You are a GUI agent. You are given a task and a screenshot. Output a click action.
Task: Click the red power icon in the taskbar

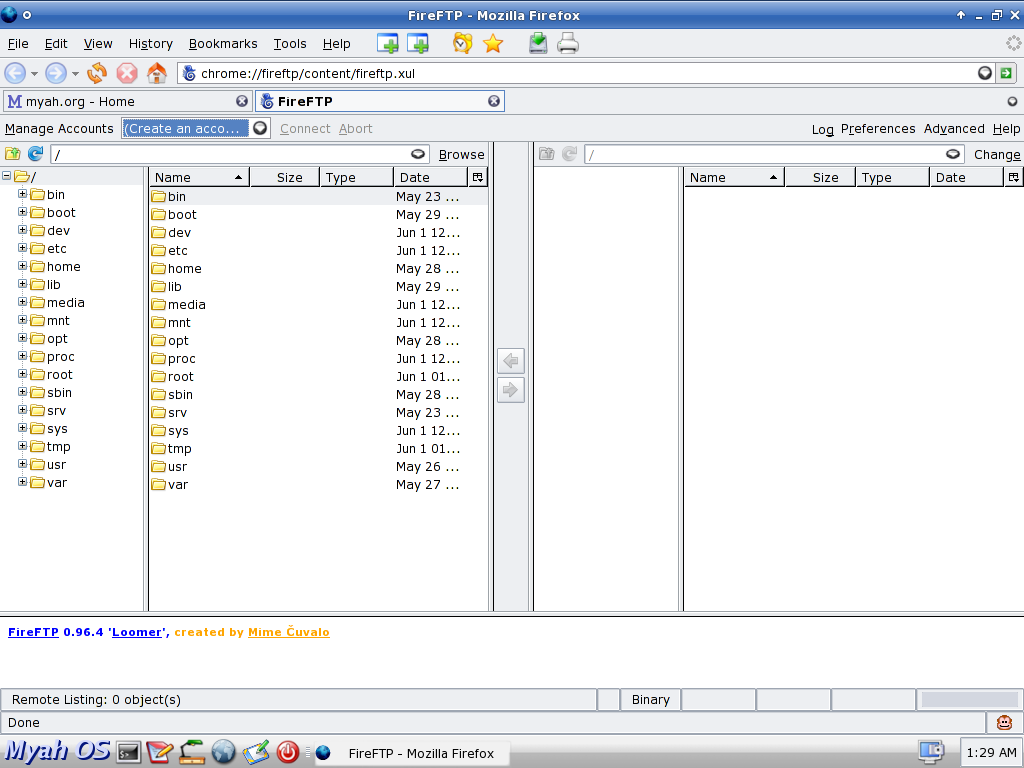(x=287, y=752)
